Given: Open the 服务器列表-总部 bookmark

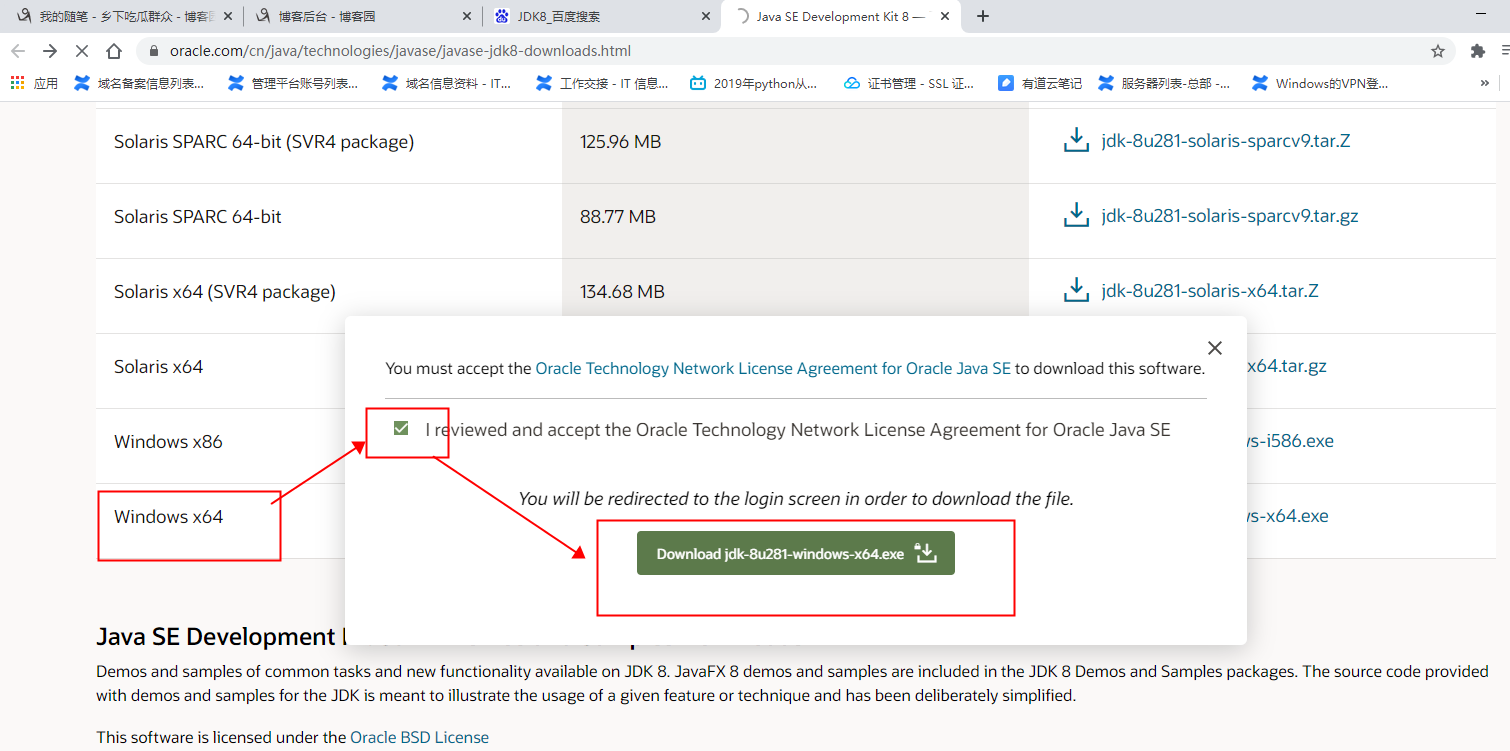Looking at the screenshot, I should click(1164, 84).
